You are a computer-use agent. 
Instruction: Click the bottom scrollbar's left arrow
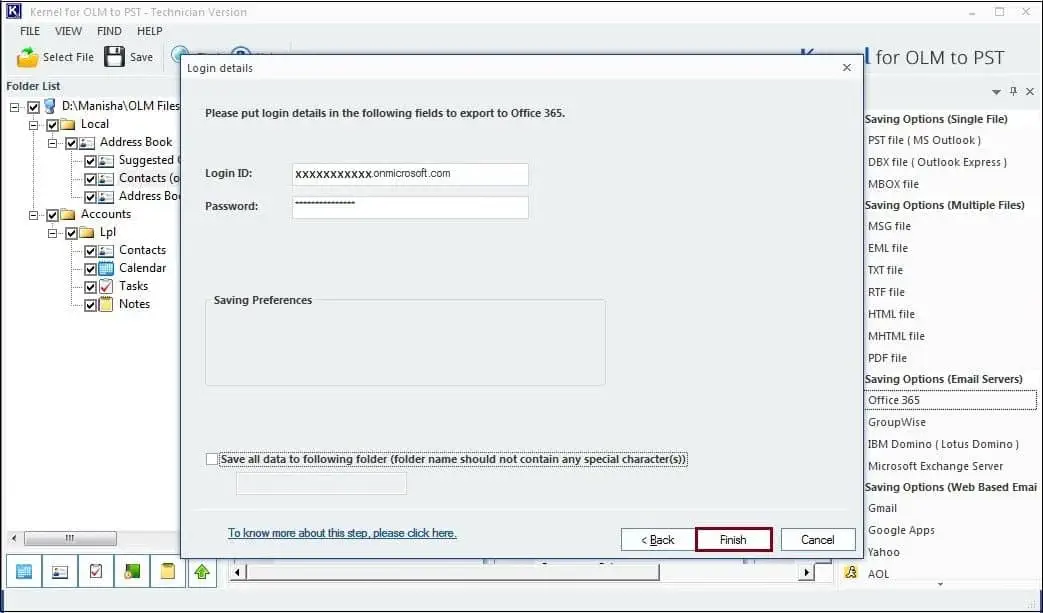pos(238,572)
